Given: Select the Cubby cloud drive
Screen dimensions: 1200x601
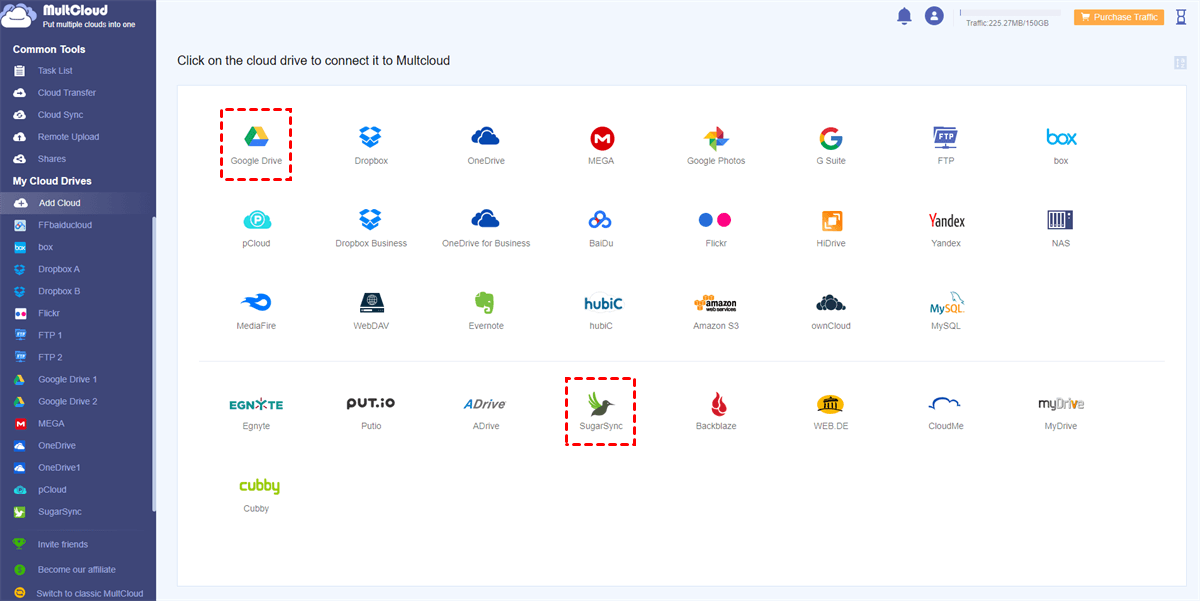Looking at the screenshot, I should pyautogui.click(x=258, y=494).
